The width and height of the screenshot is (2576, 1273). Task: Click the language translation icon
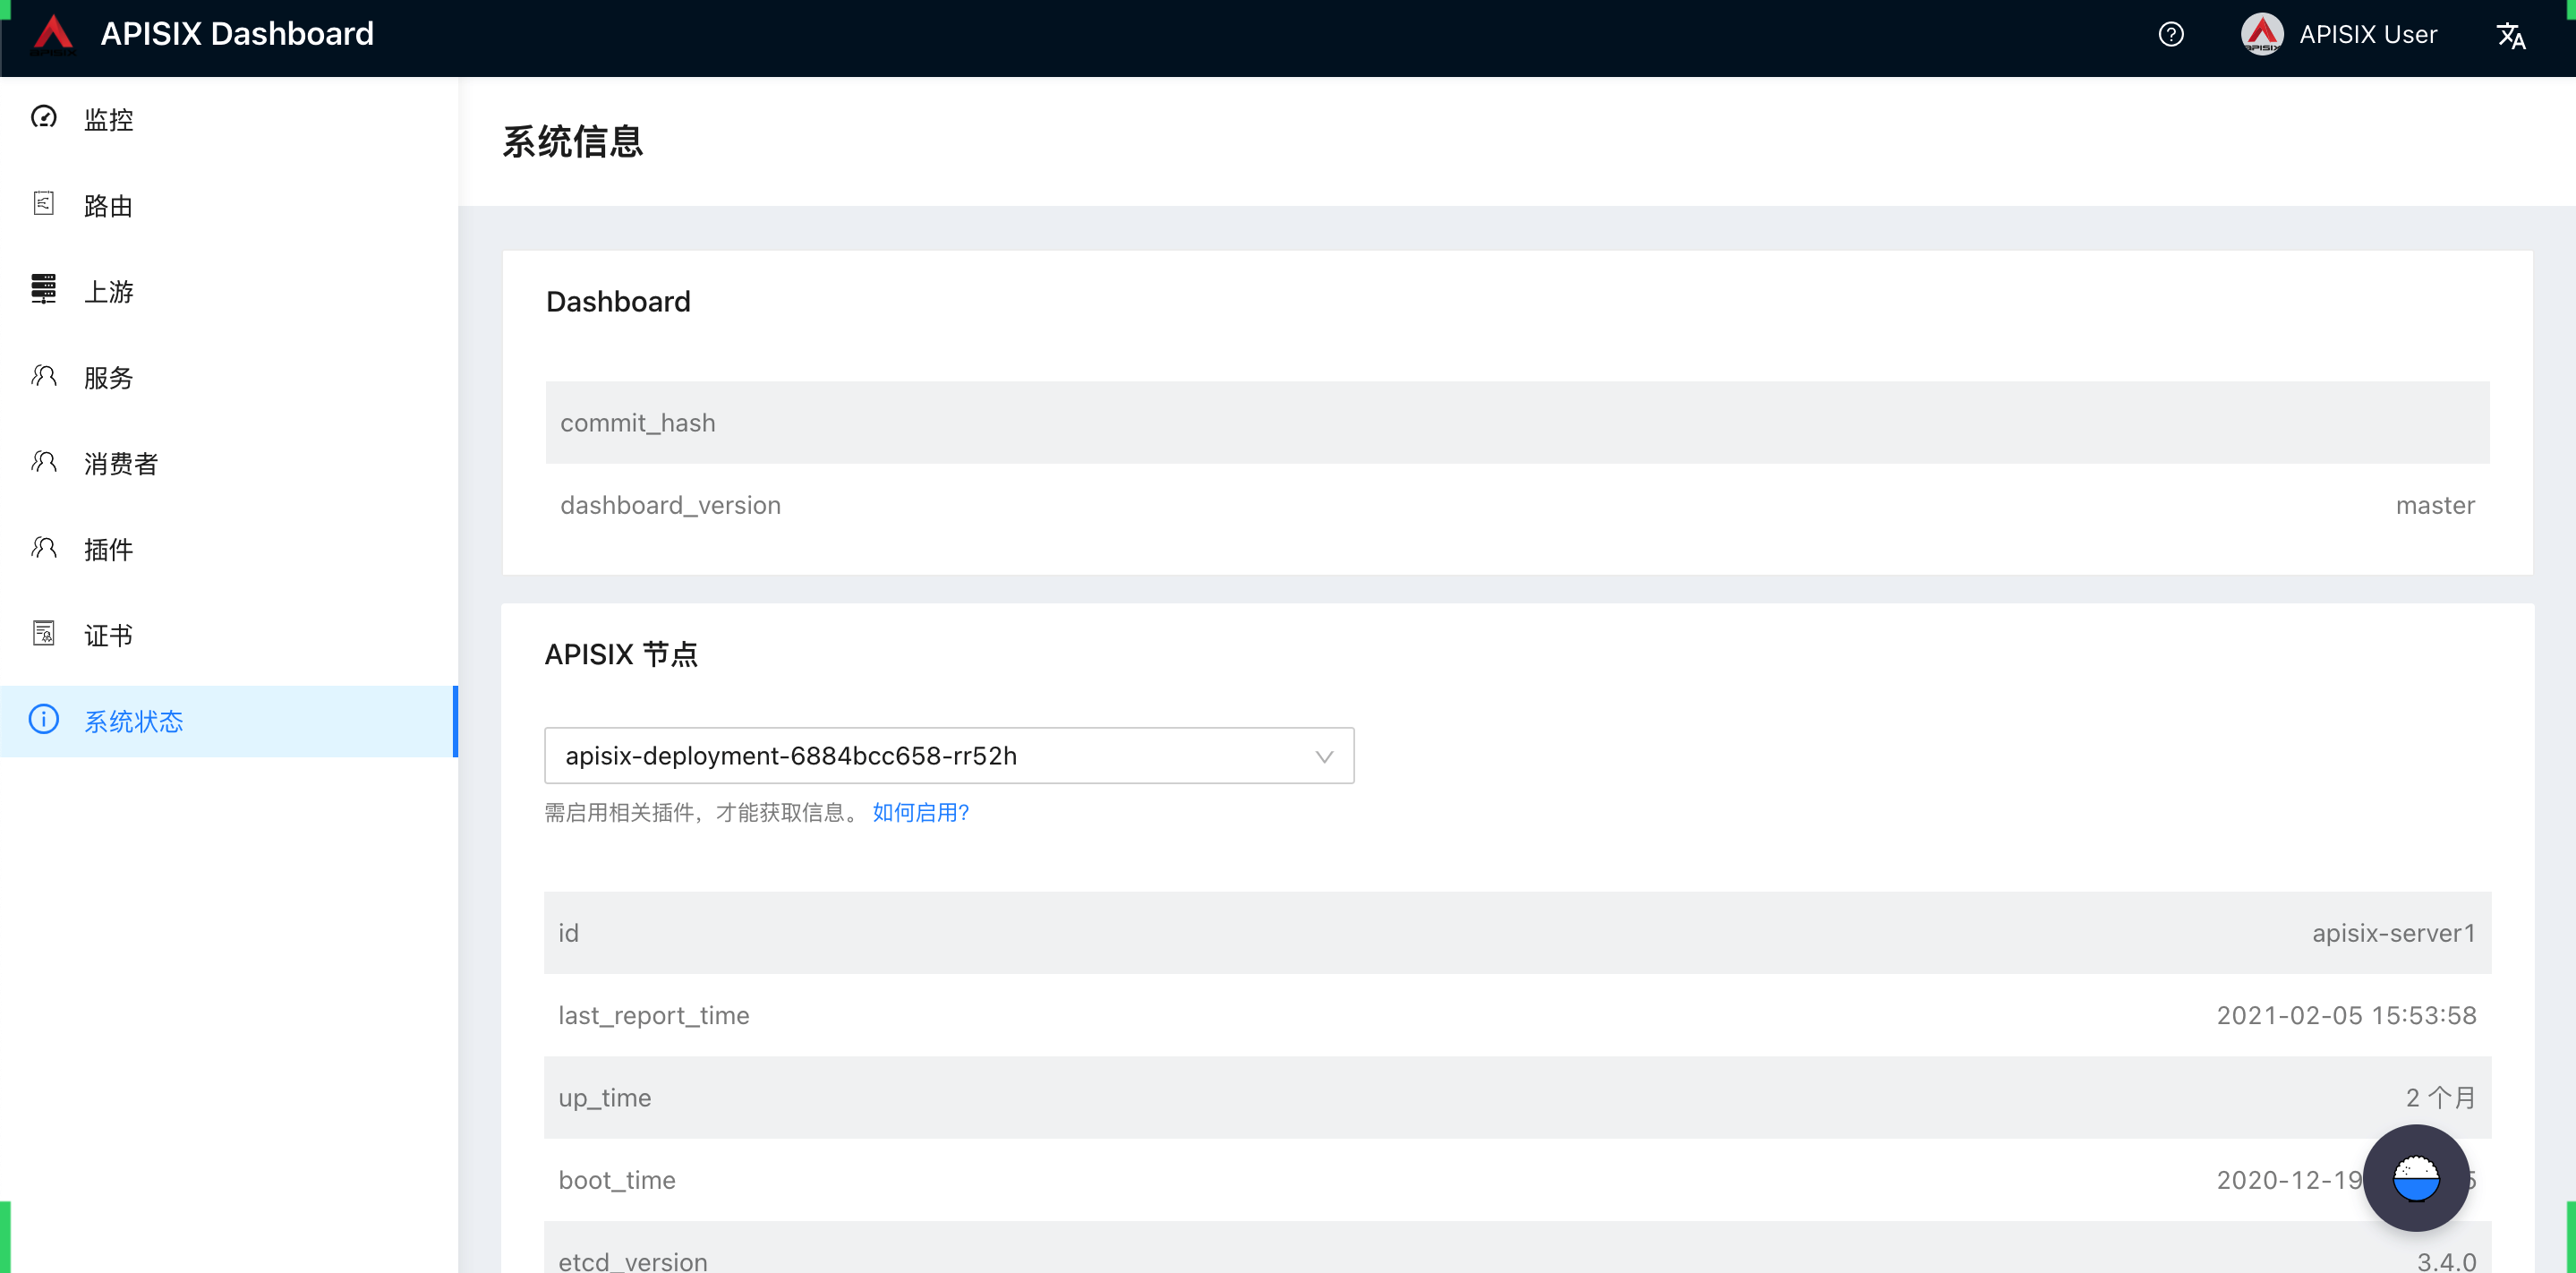pyautogui.click(x=2510, y=36)
